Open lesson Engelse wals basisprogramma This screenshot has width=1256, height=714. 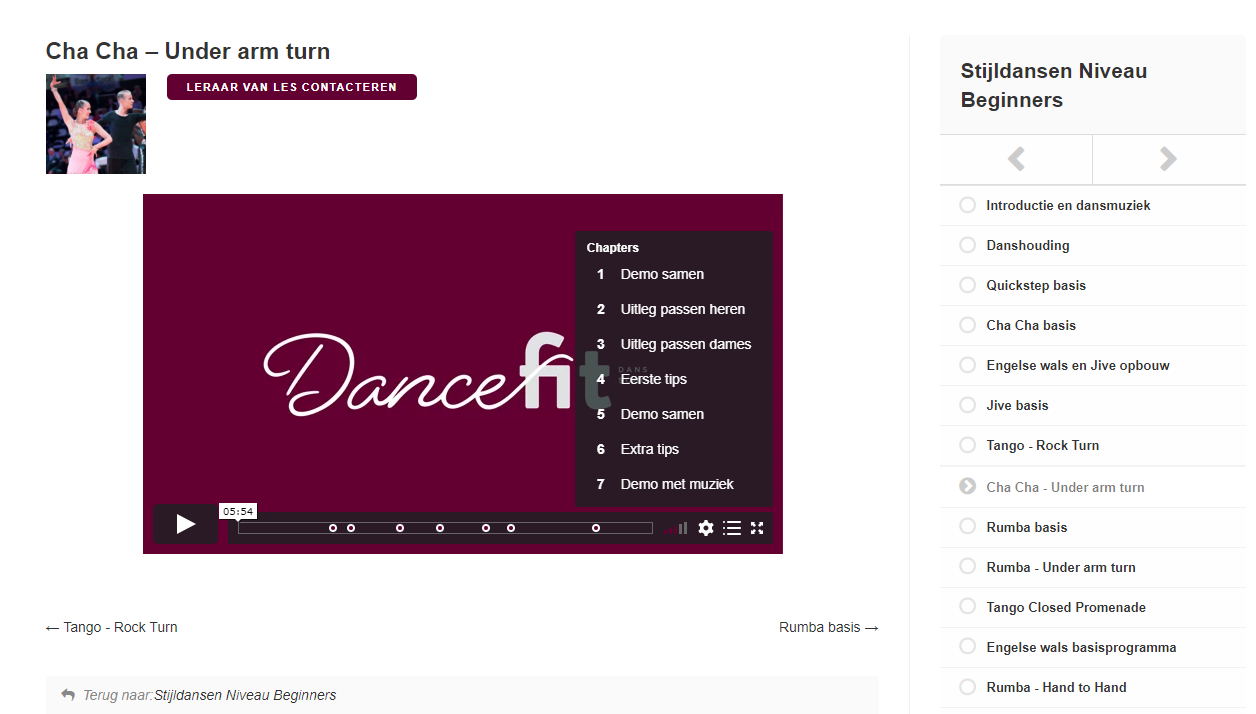click(1081, 647)
